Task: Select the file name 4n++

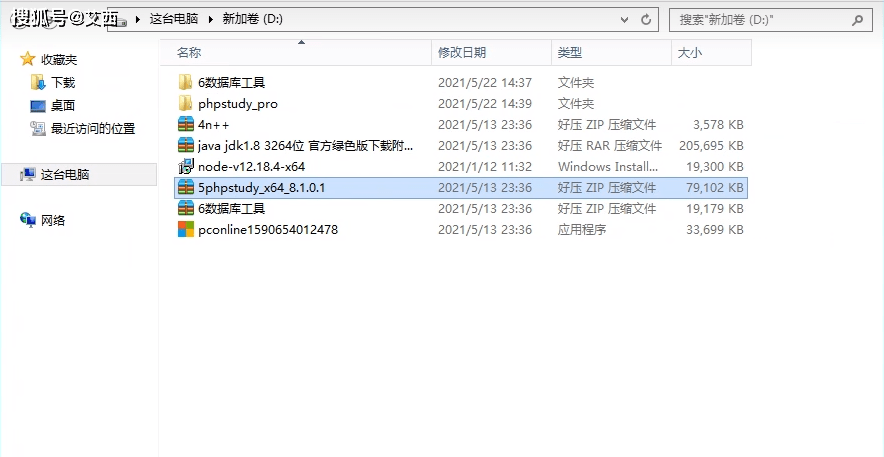Action: (214, 125)
